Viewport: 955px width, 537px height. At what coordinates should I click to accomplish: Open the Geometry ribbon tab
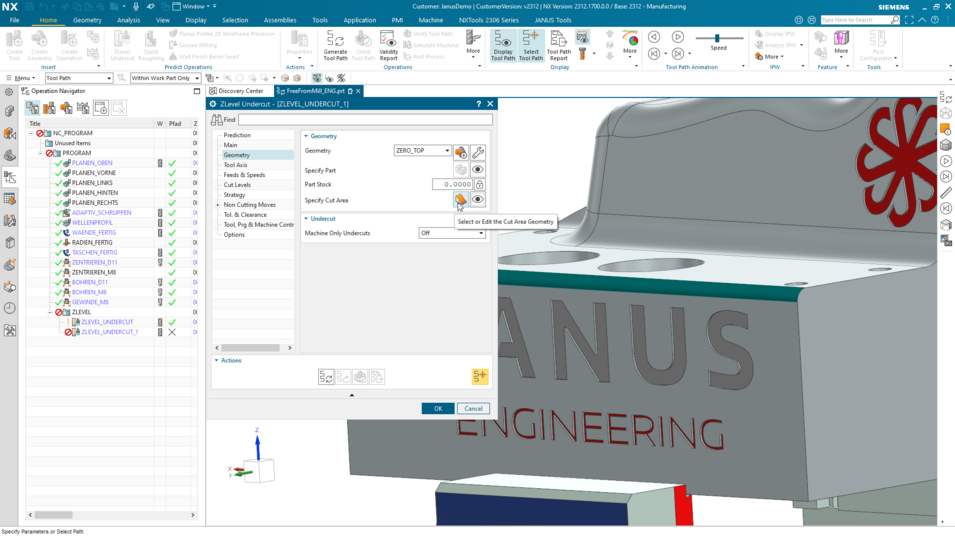pyautogui.click(x=87, y=20)
